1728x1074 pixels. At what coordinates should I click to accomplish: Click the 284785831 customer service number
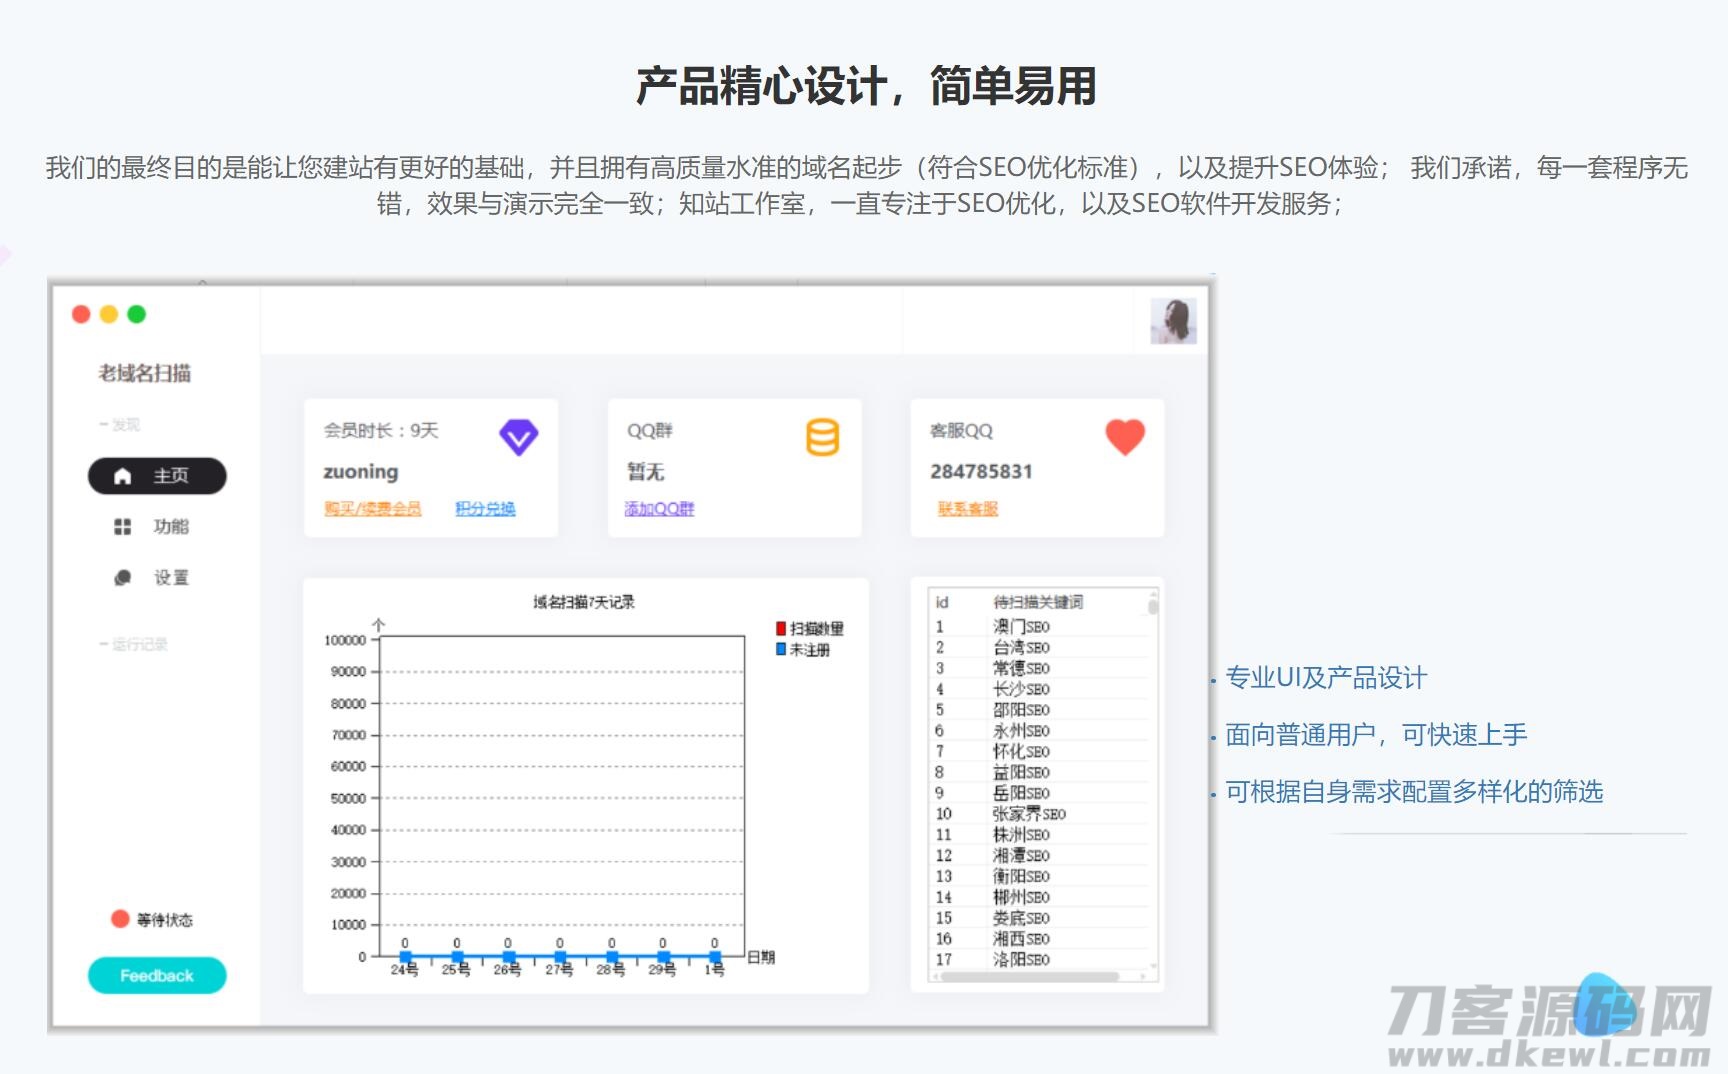981,471
